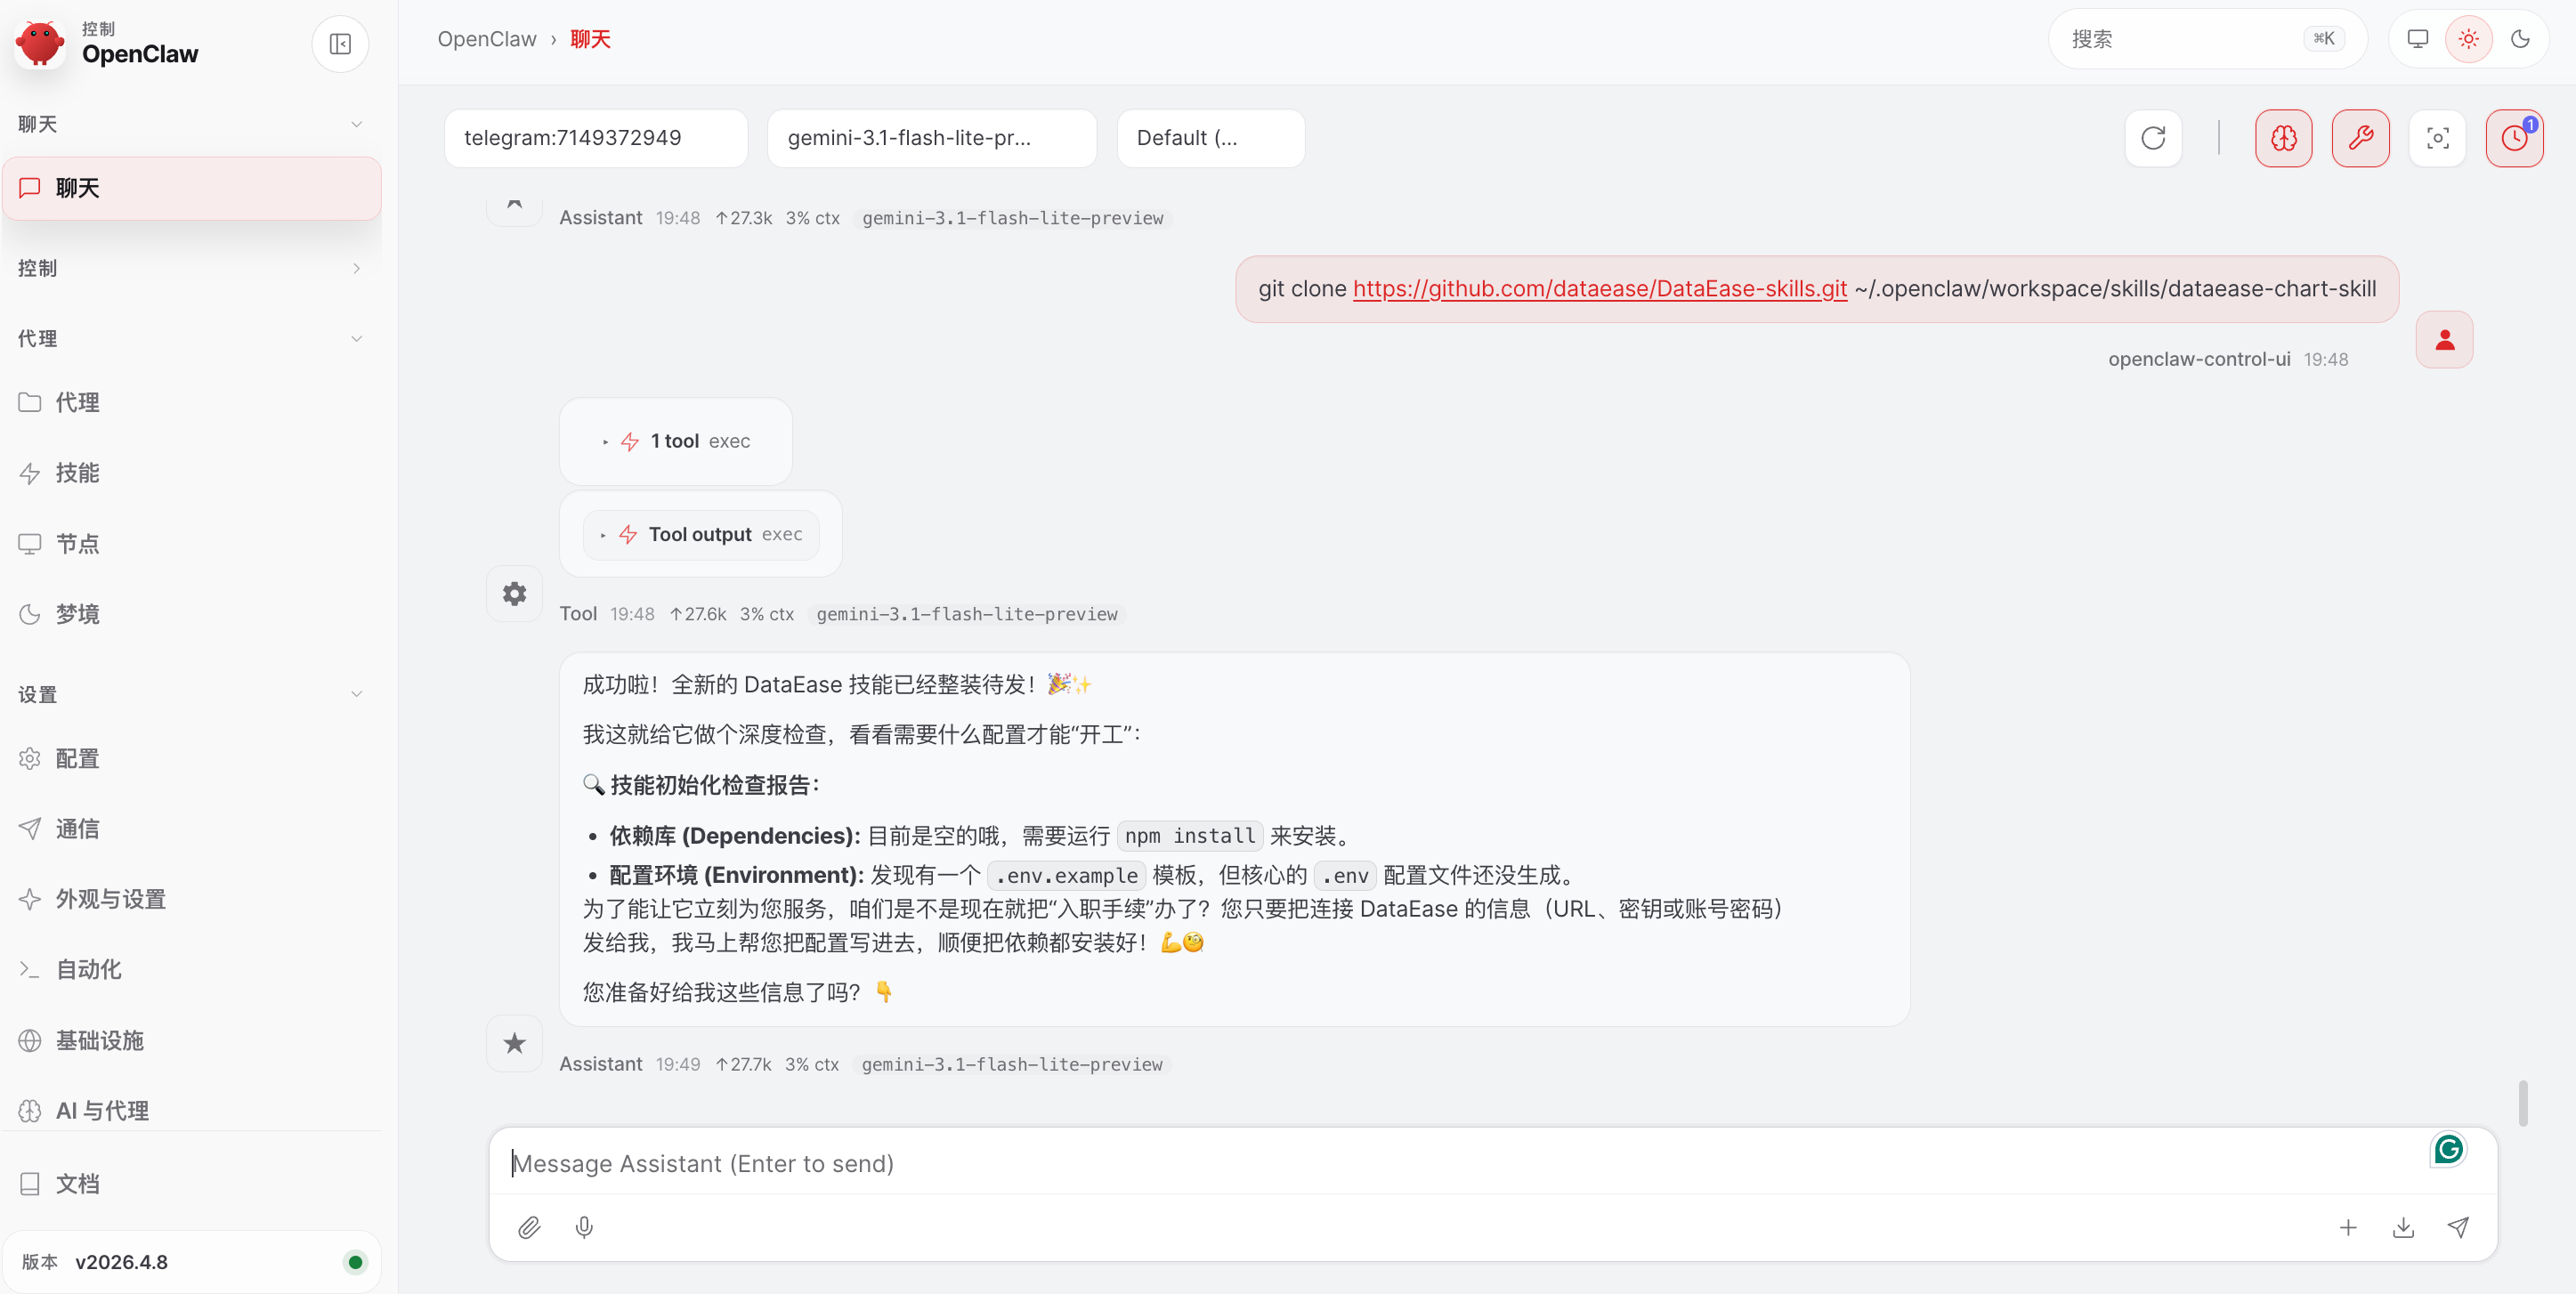Collapse the sidebar with the panel toggle

340,44
